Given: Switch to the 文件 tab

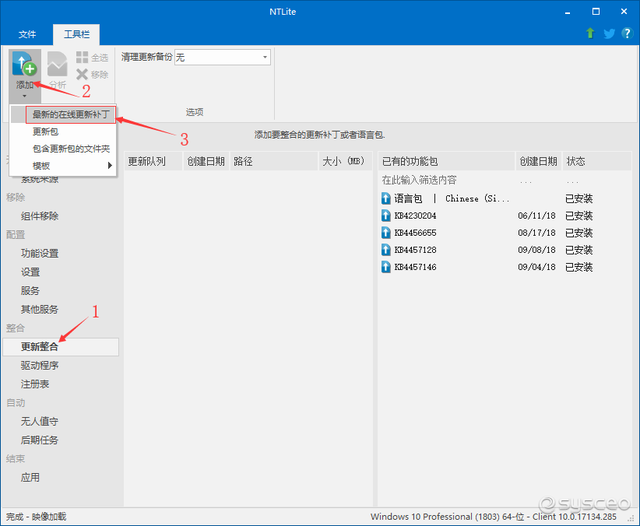Looking at the screenshot, I should [x=27, y=34].
